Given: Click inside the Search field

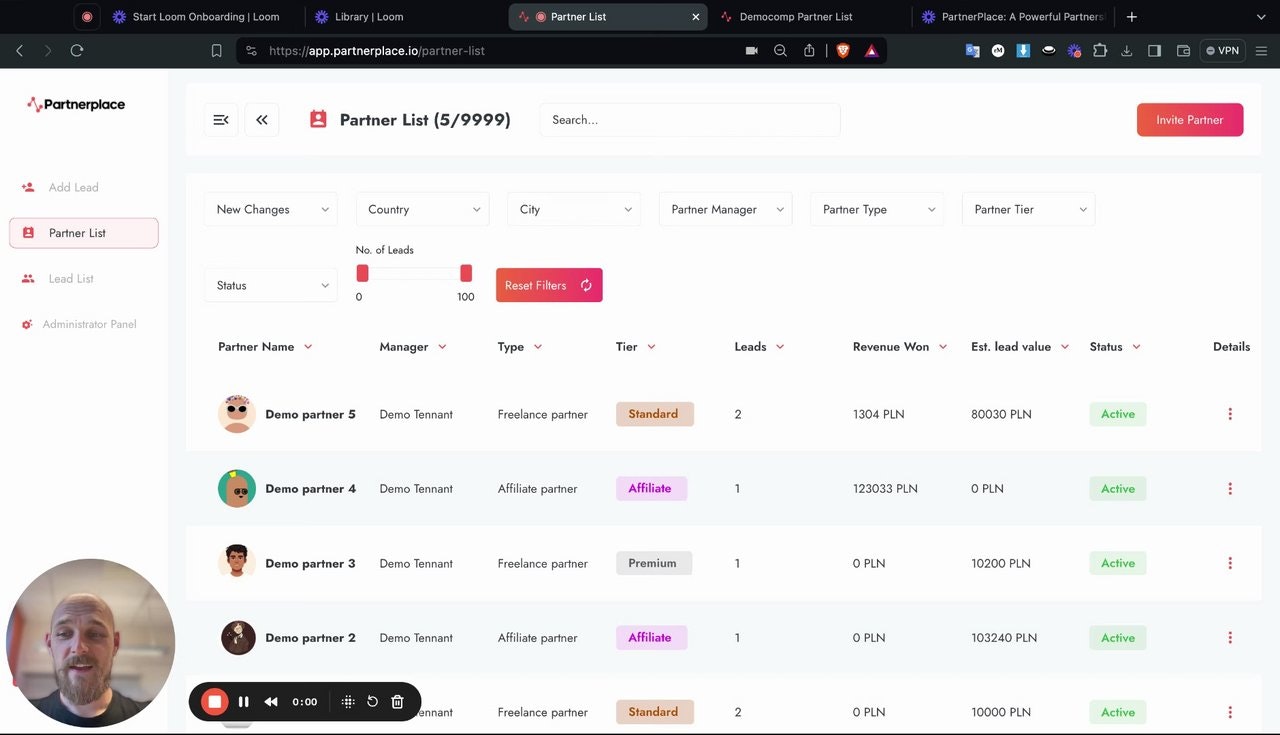Looking at the screenshot, I should (690, 119).
